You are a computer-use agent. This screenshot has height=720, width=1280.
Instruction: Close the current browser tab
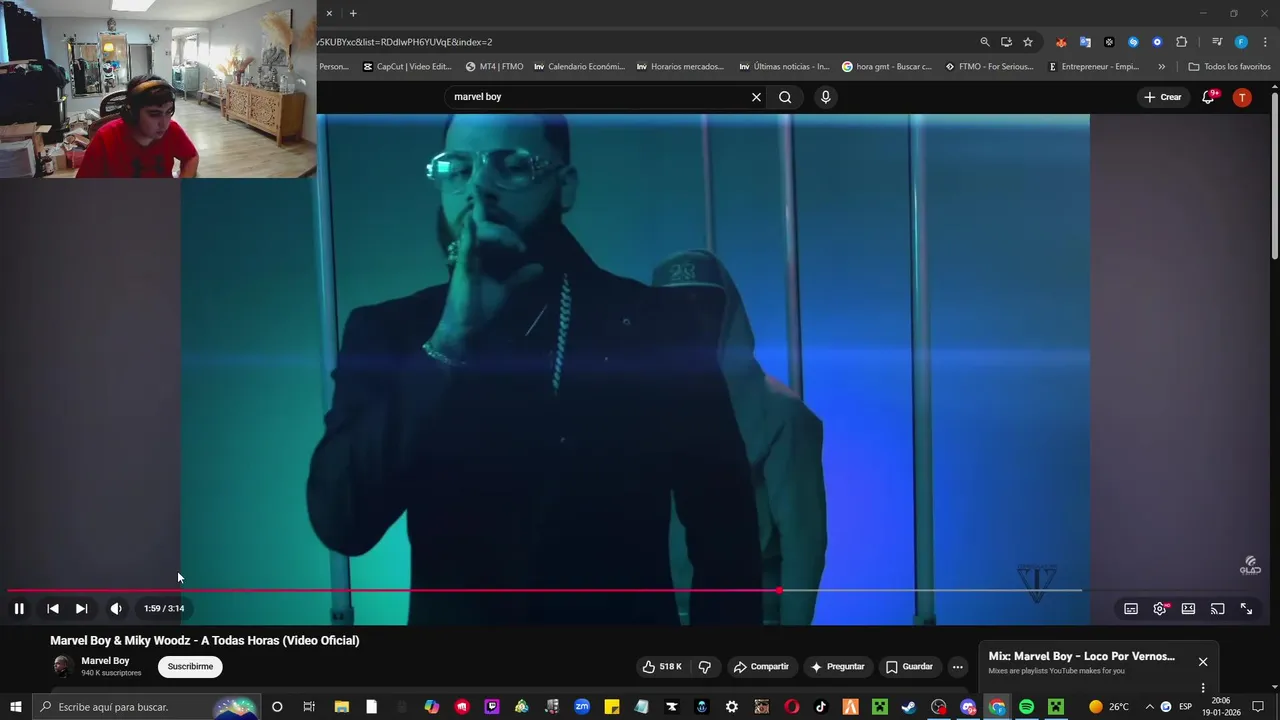coord(329,13)
